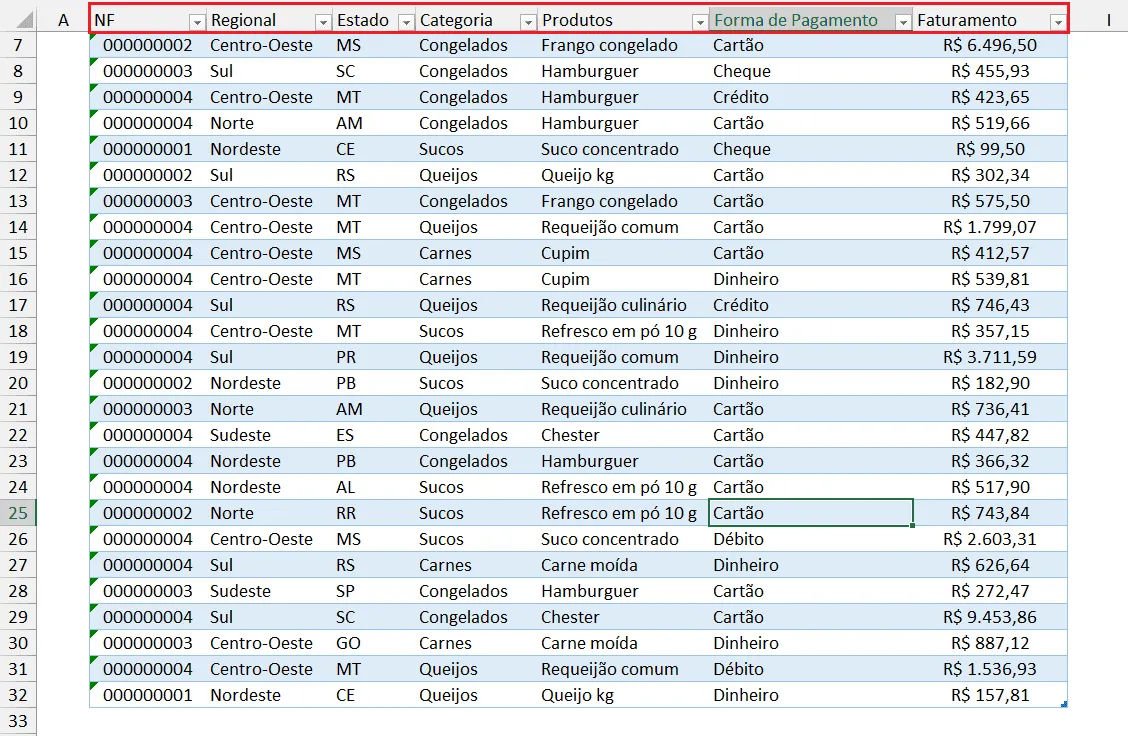The width and height of the screenshot is (1128, 736).
Task: Select NF 000000001 in row 11
Action: click(x=147, y=149)
